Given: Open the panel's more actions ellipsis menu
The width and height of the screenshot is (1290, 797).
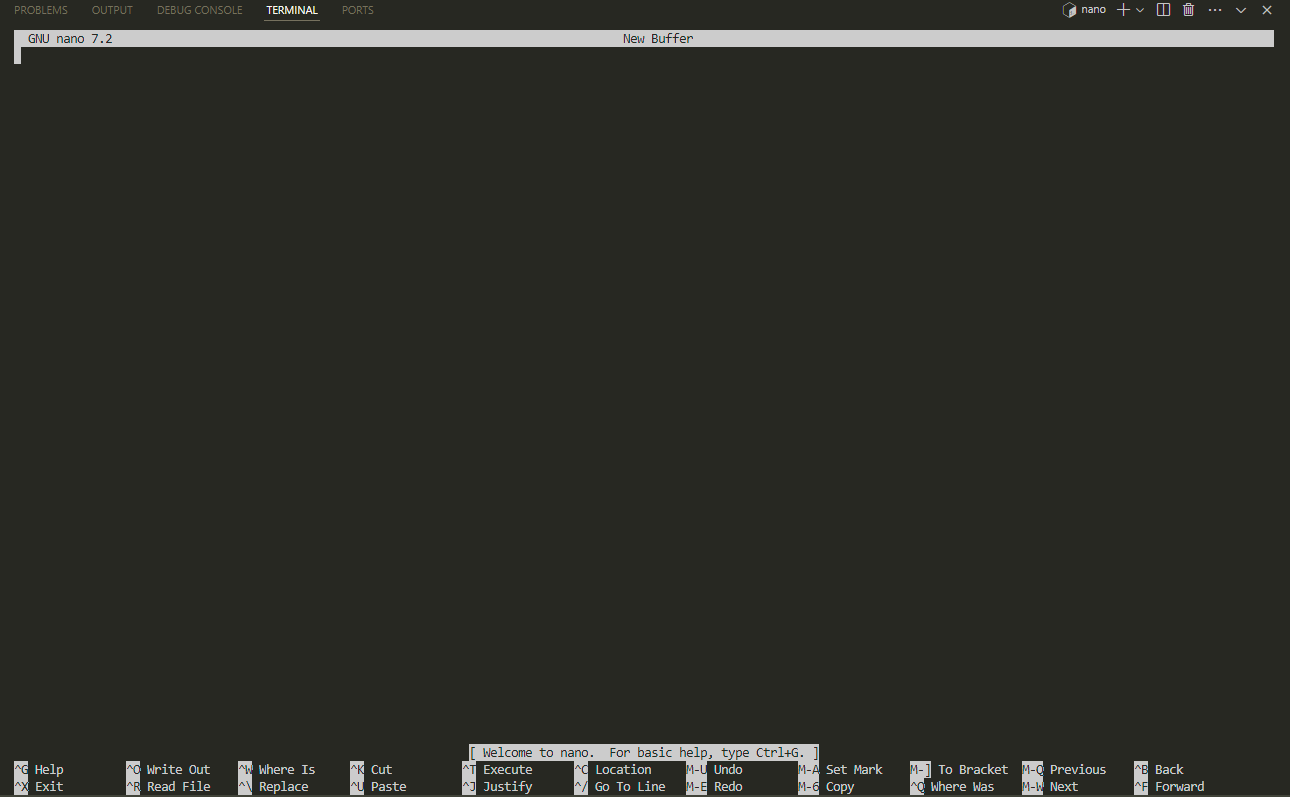Looking at the screenshot, I should [x=1214, y=10].
